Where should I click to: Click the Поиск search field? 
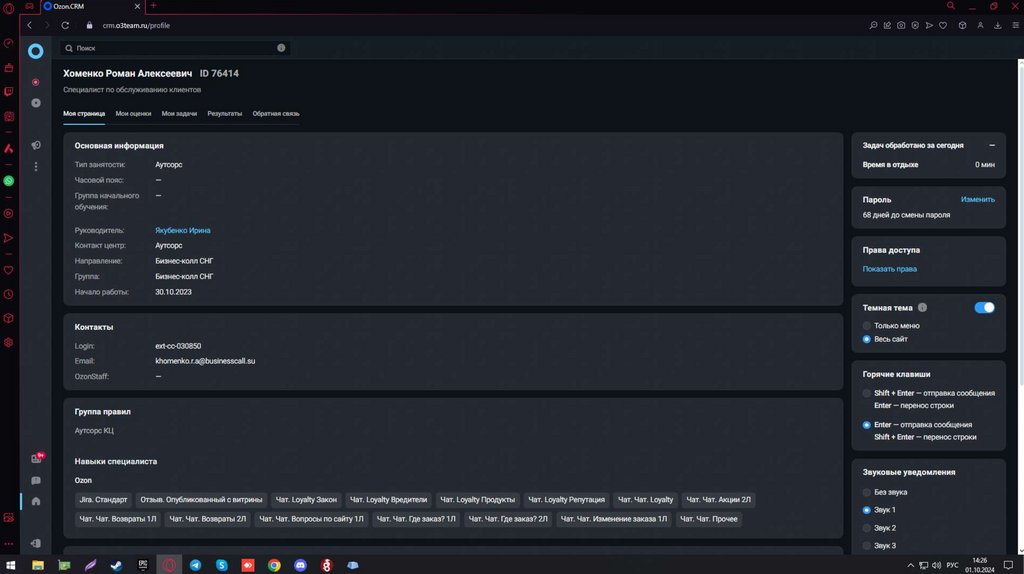pos(175,48)
